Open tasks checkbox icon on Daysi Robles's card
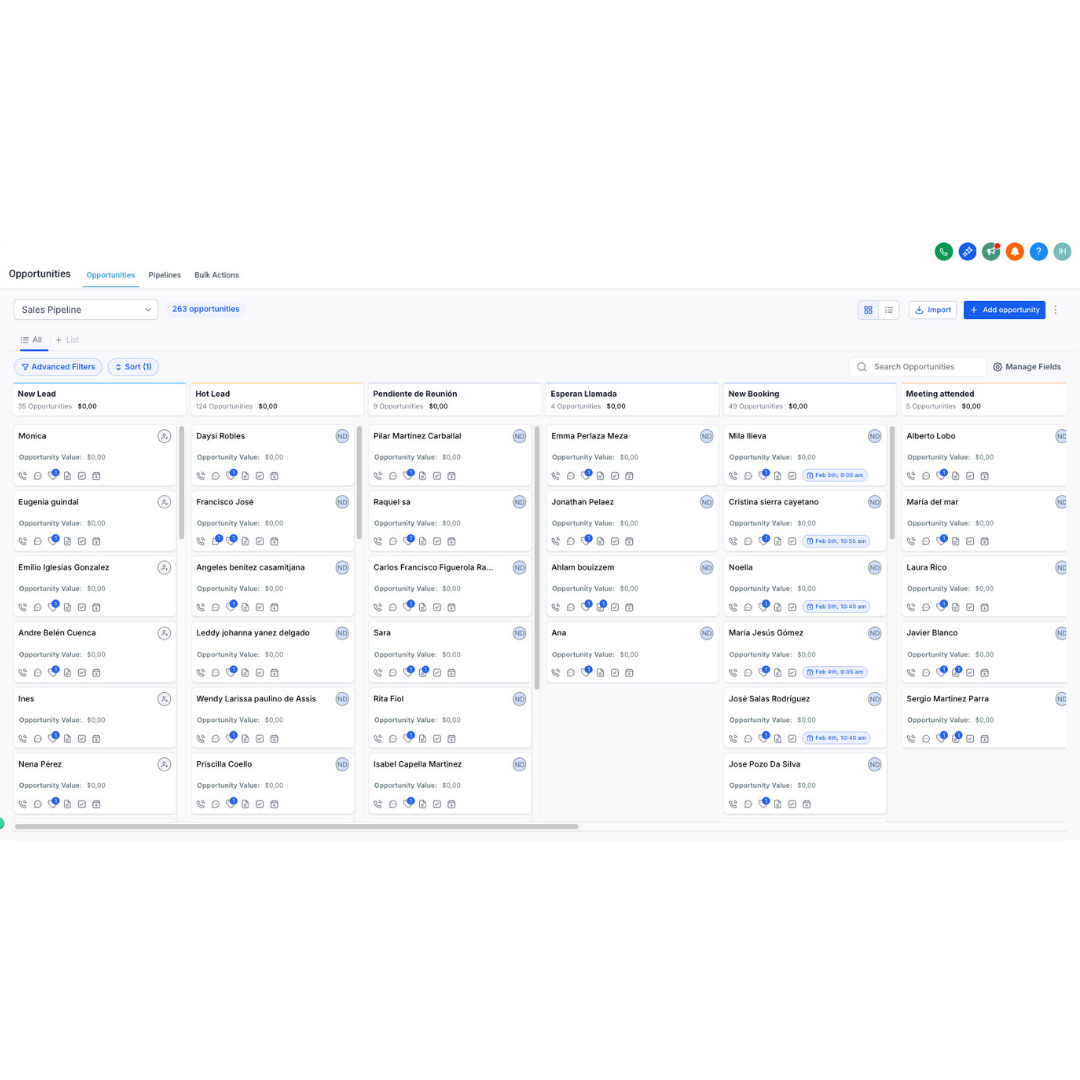This screenshot has width=1080, height=1080. (260, 476)
